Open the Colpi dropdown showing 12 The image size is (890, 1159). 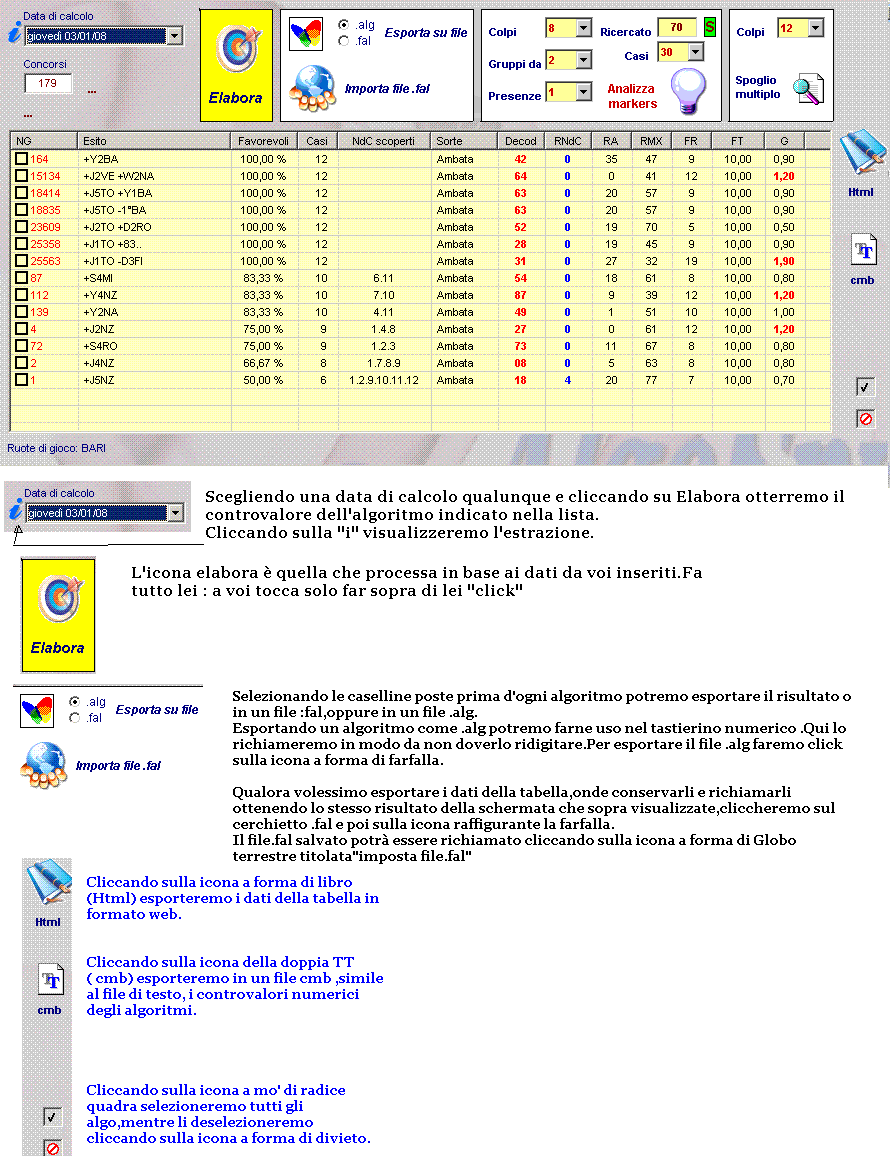[815, 28]
